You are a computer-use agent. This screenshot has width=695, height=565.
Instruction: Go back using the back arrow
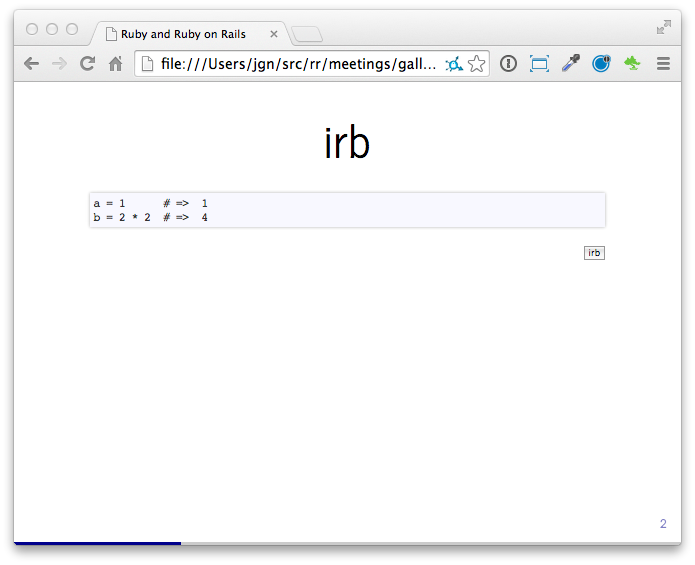(x=31, y=64)
